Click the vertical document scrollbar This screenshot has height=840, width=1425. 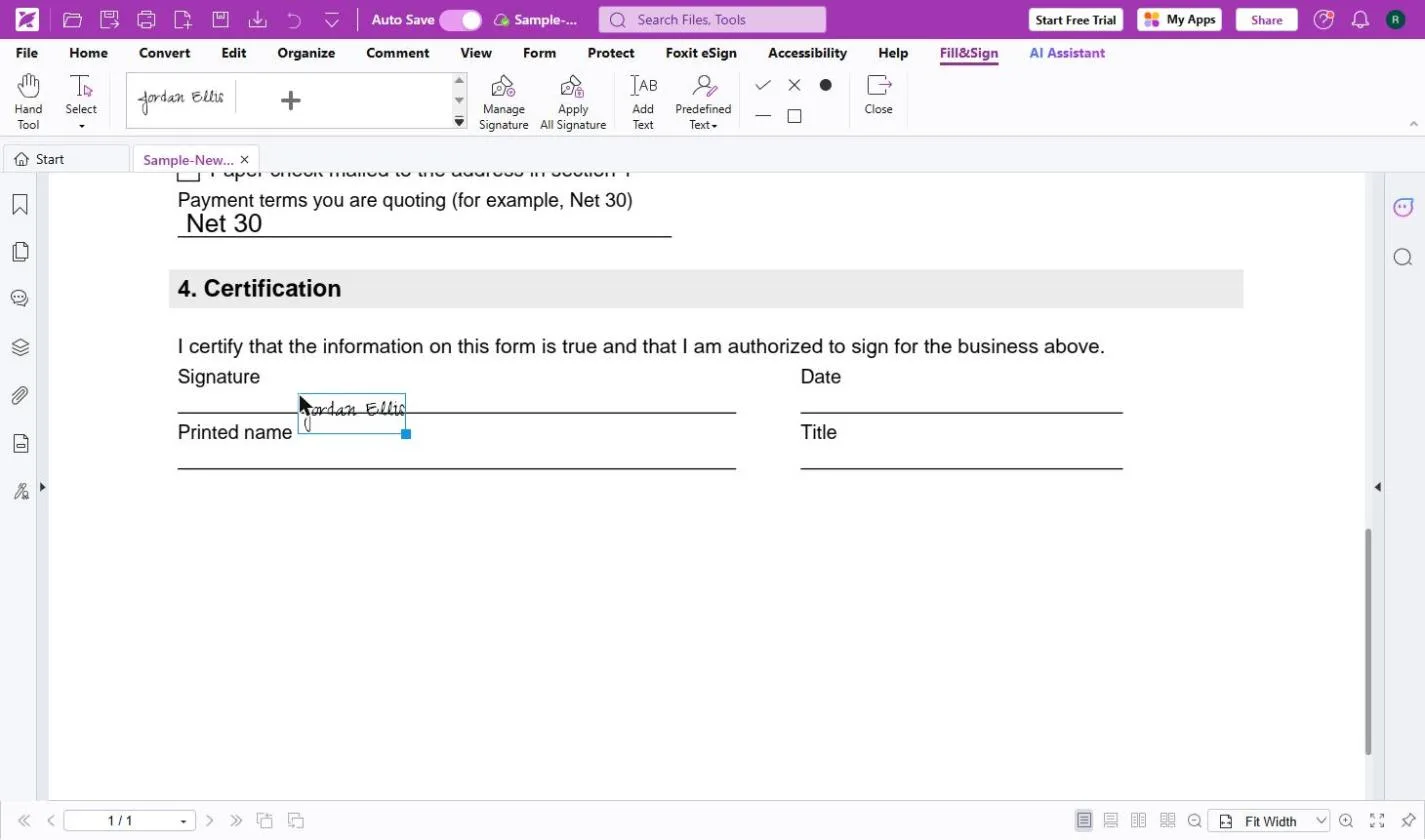coord(1369,640)
